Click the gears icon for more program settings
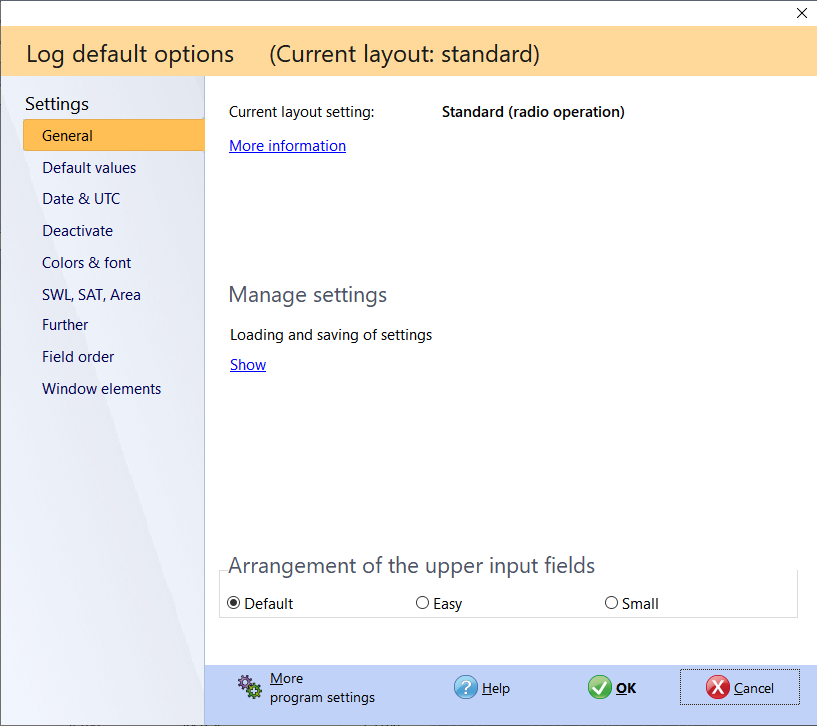The width and height of the screenshot is (817, 726). pyautogui.click(x=249, y=687)
